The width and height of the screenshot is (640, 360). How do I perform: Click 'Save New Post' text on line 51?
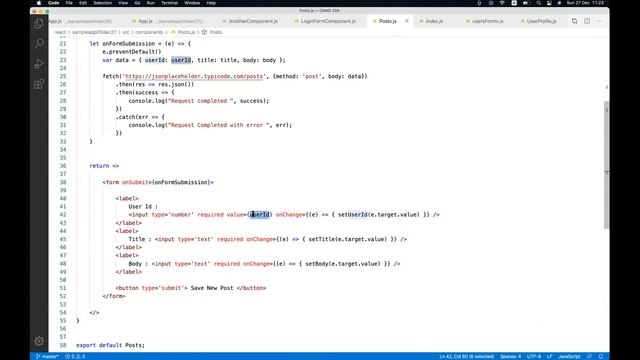(x=212, y=288)
